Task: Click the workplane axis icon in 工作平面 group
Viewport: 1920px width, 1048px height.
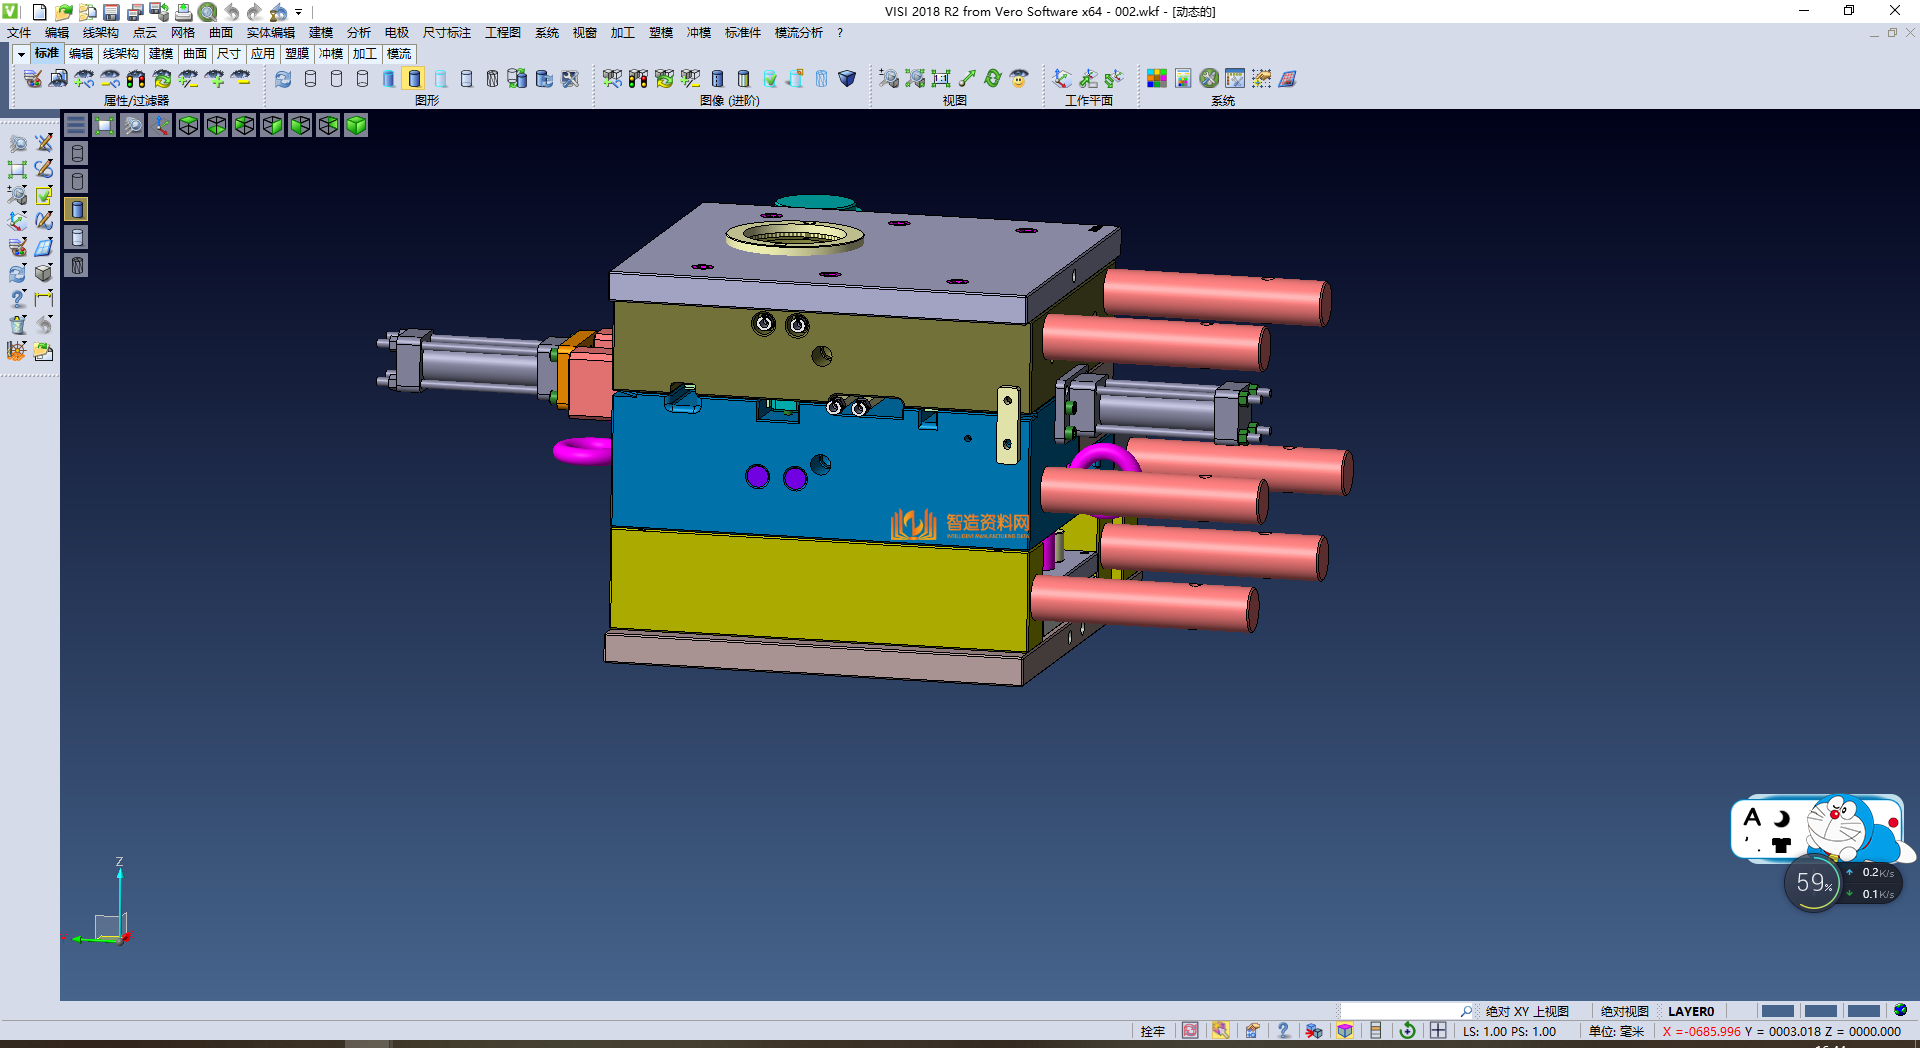Action: (x=1062, y=79)
